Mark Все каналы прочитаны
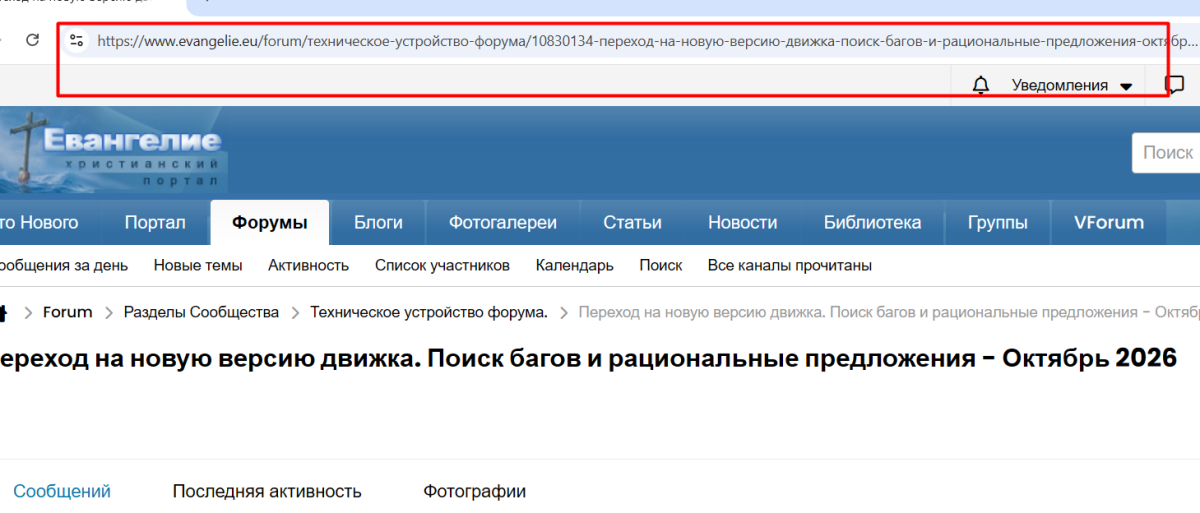The height and width of the screenshot is (513, 1200). 790,265
